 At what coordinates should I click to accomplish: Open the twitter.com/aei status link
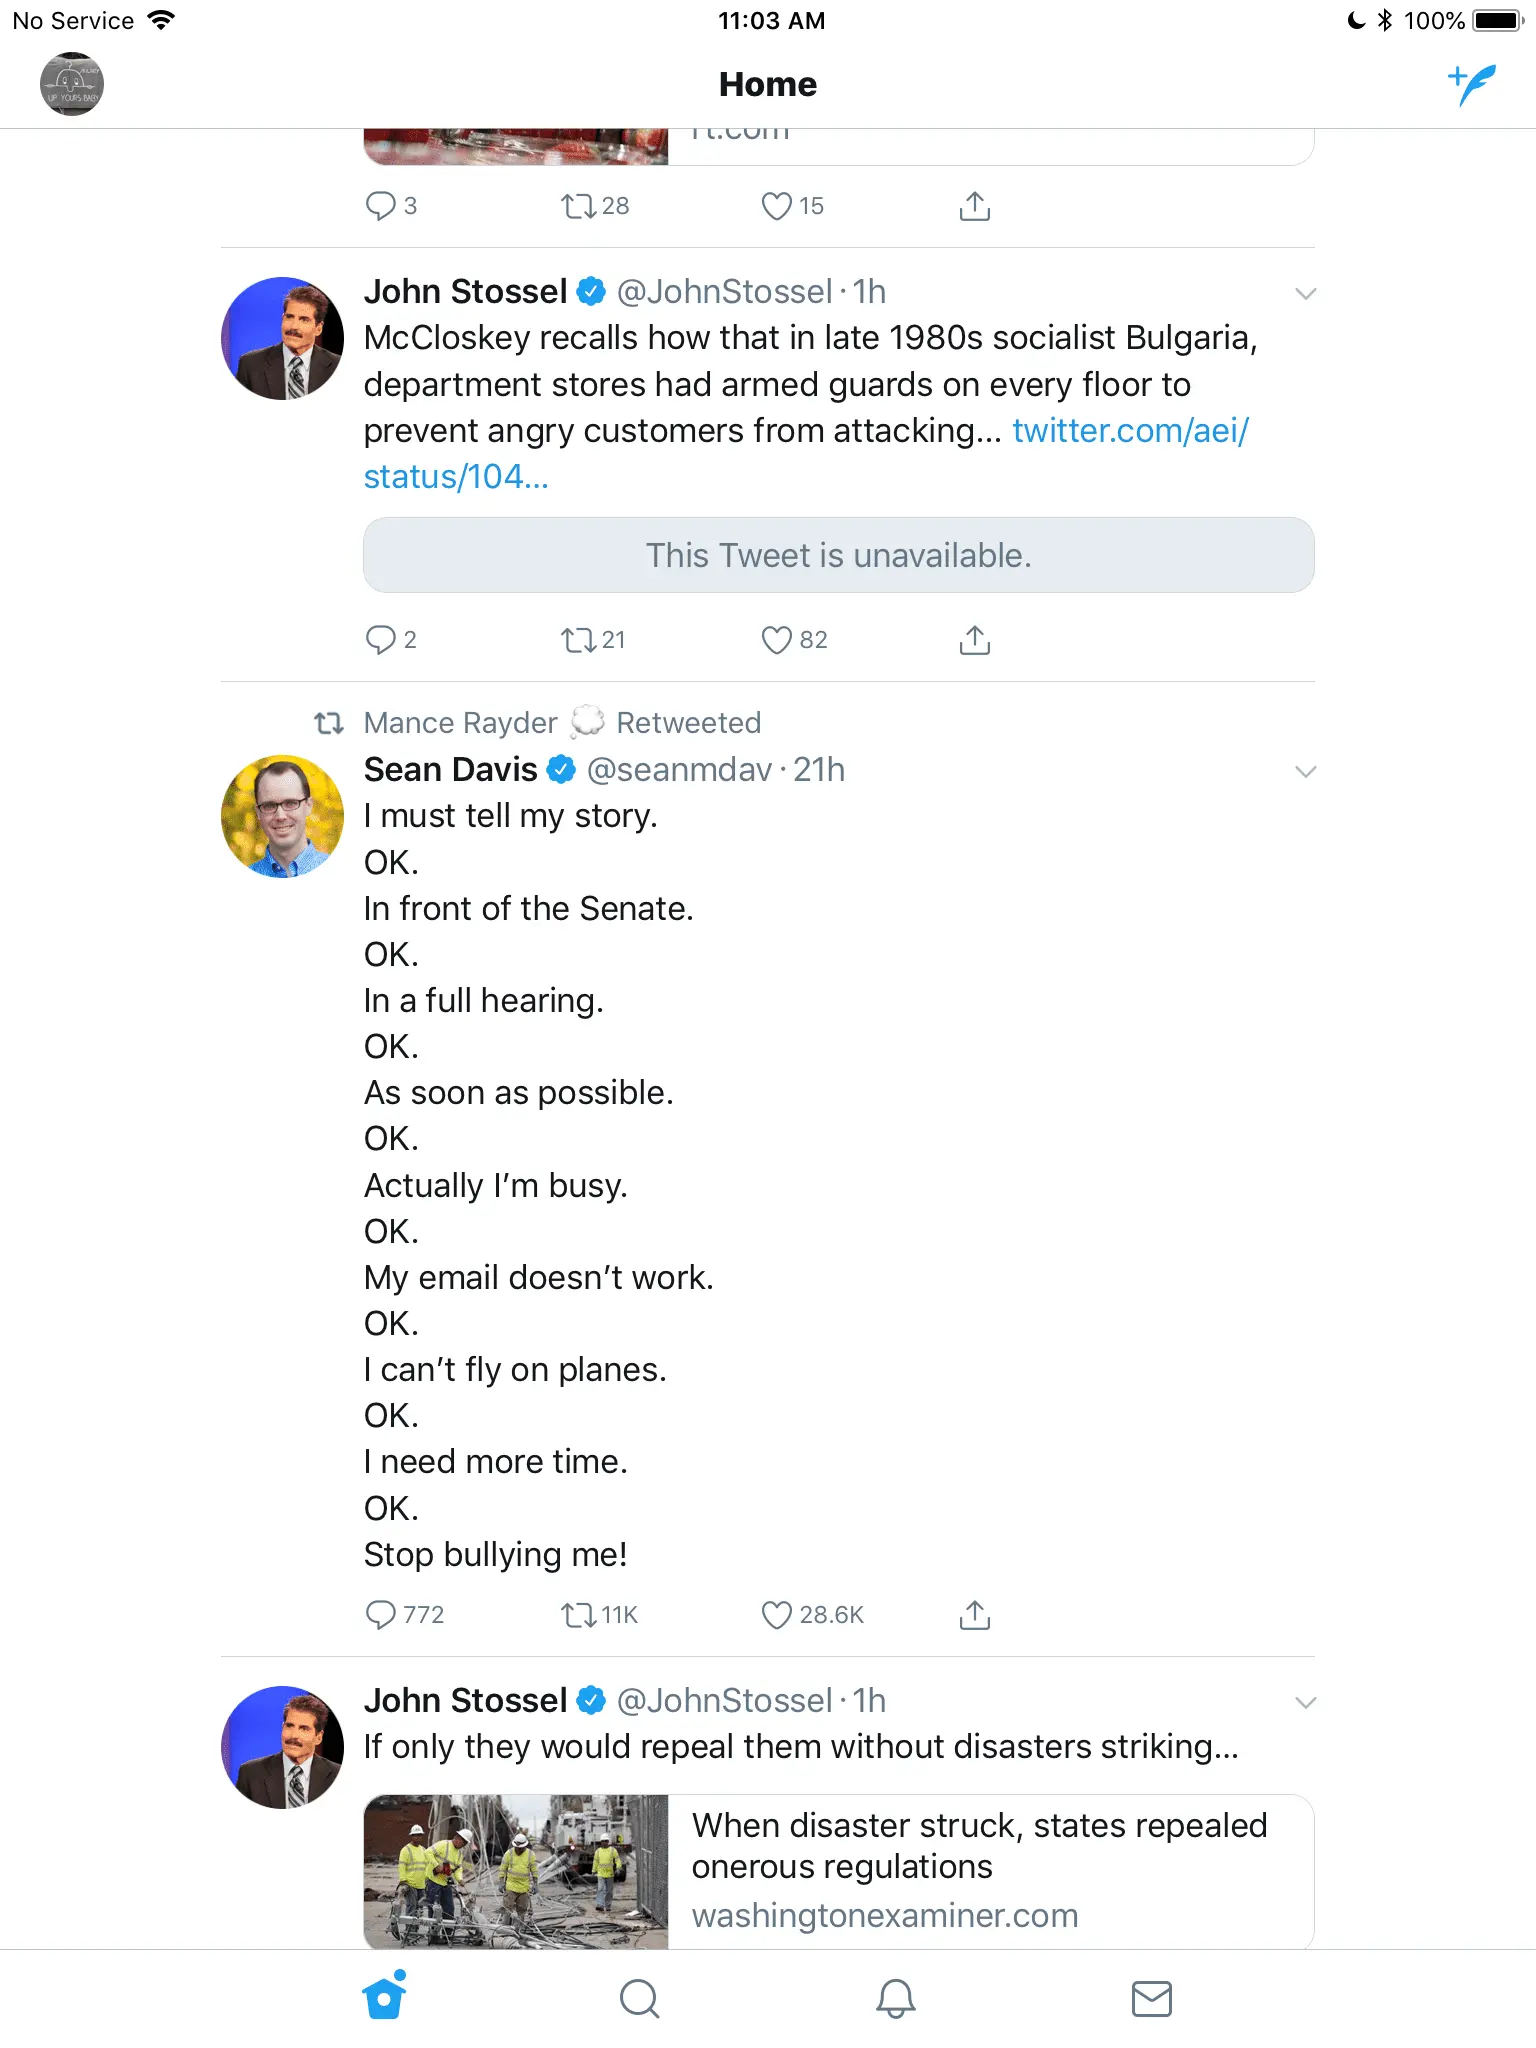point(1130,431)
